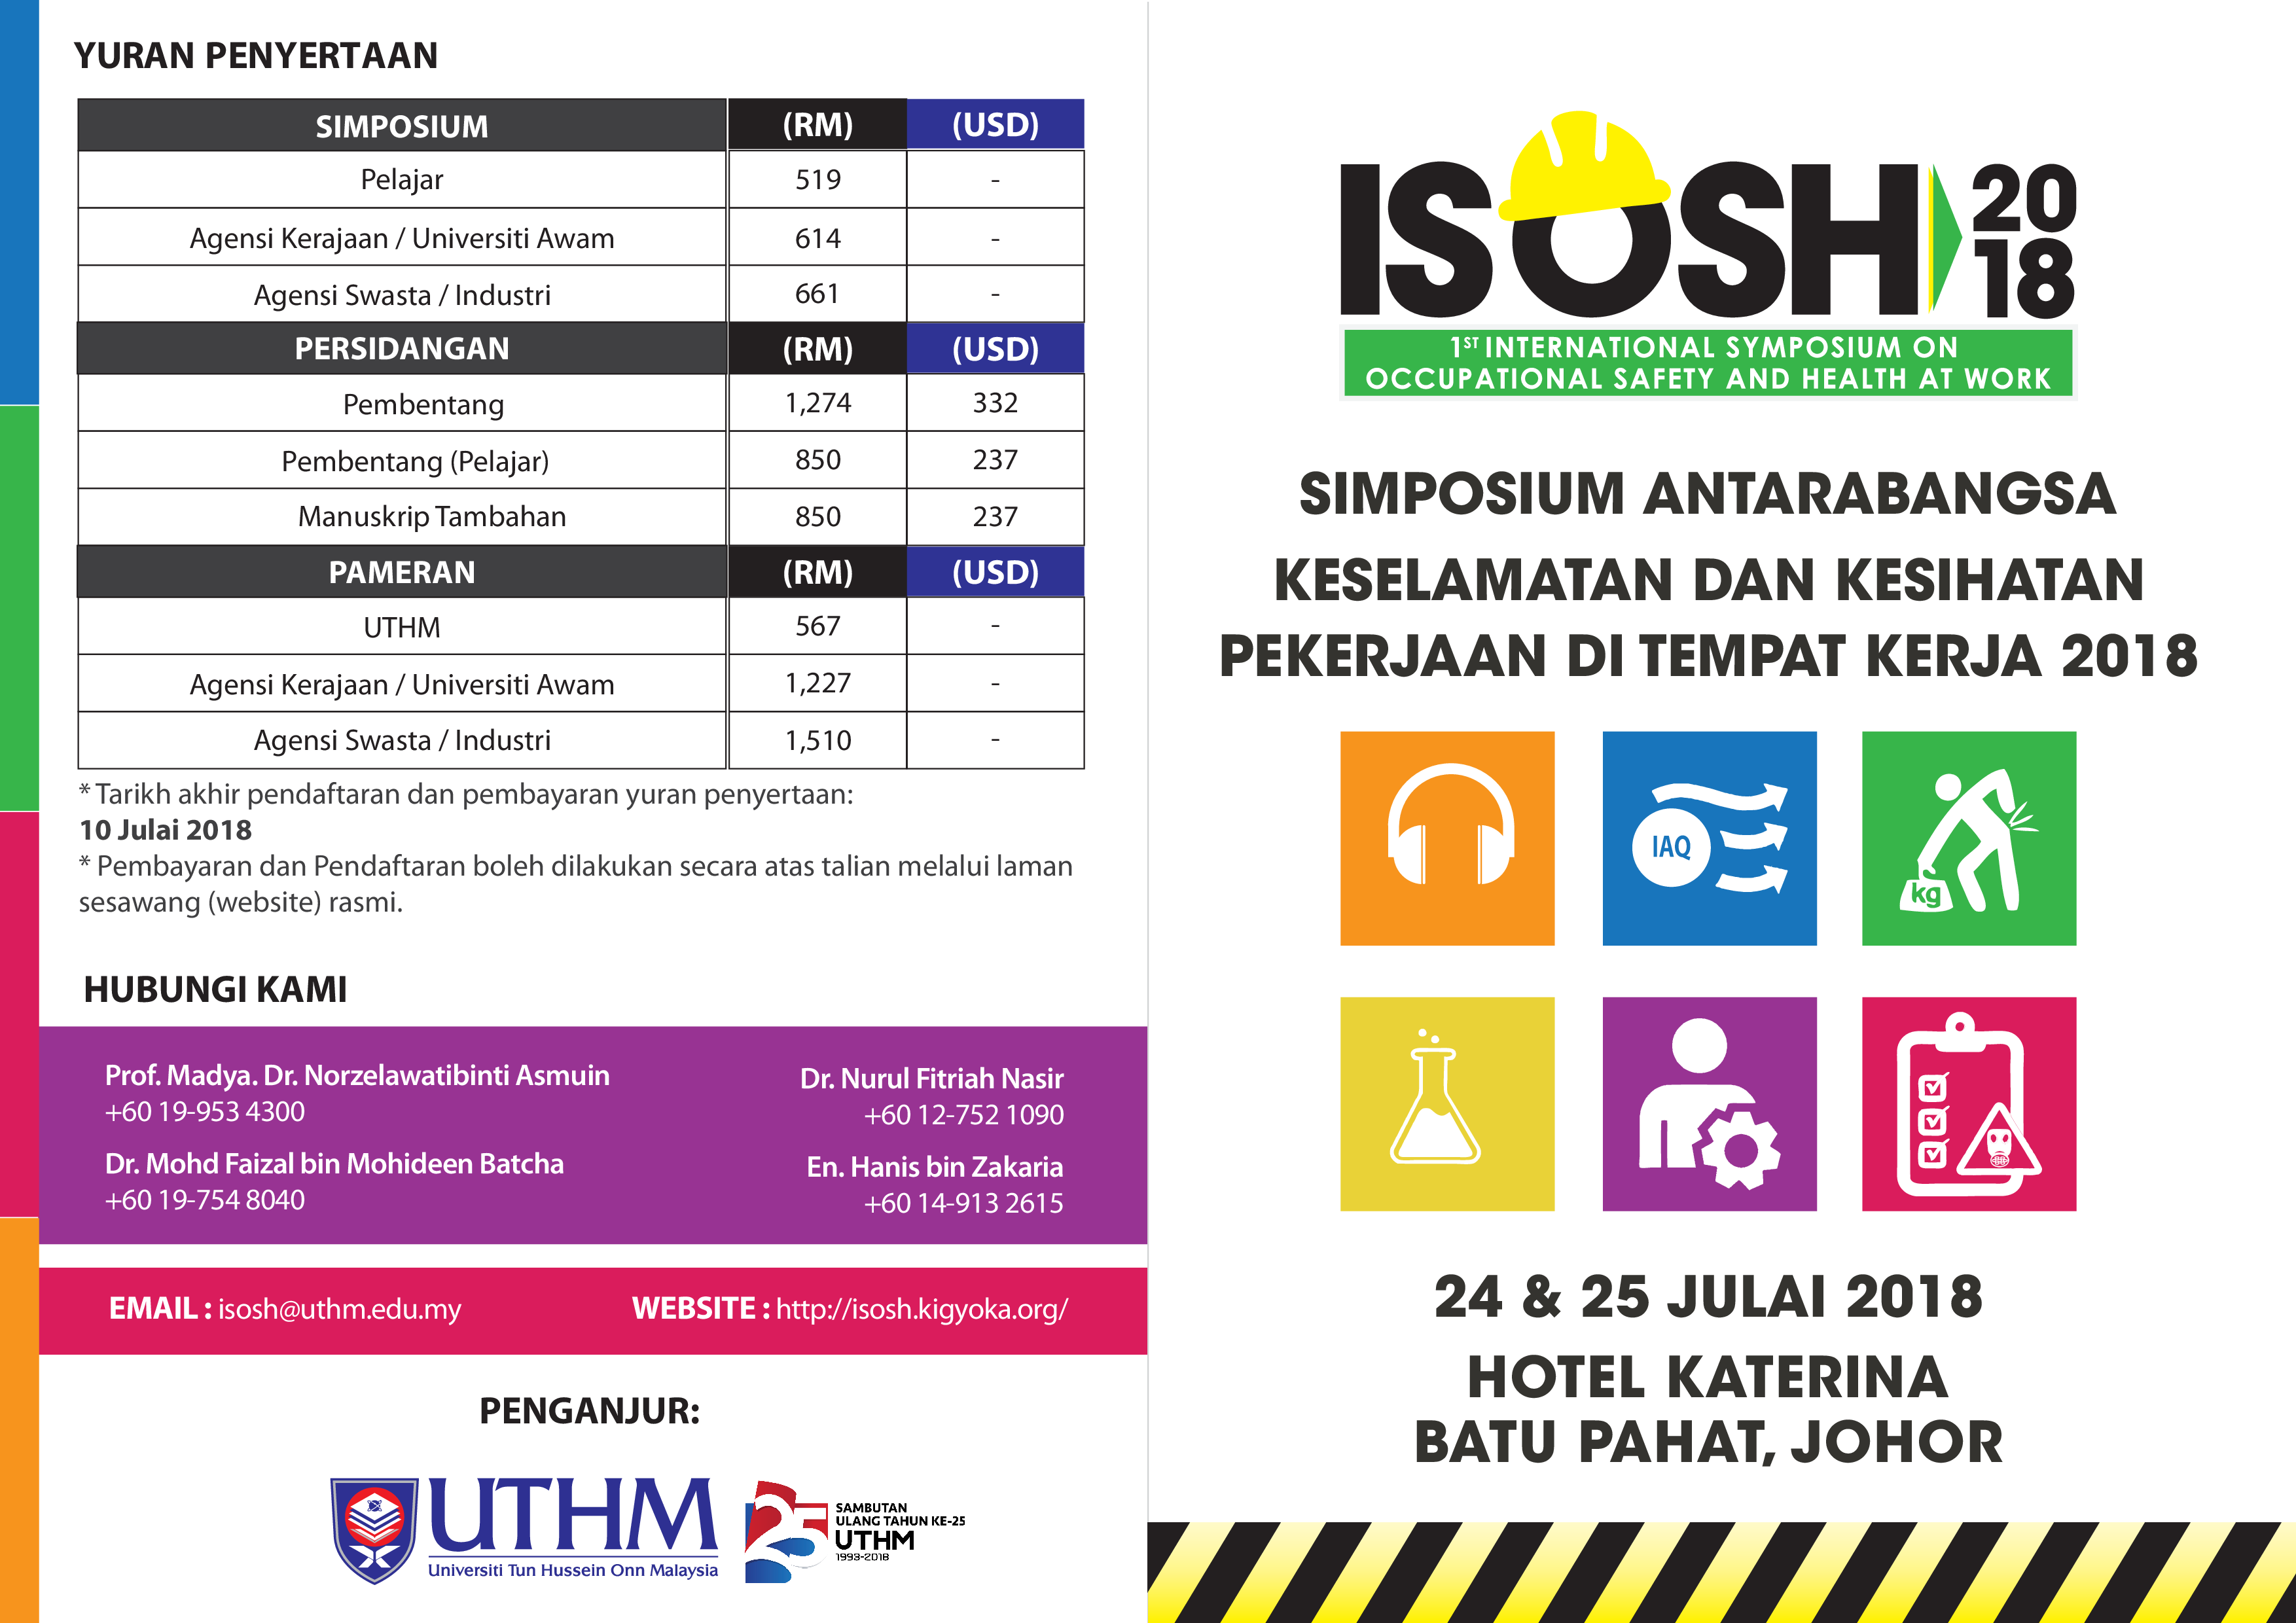Click the 10 Julai 2018 deadline text

(165, 830)
